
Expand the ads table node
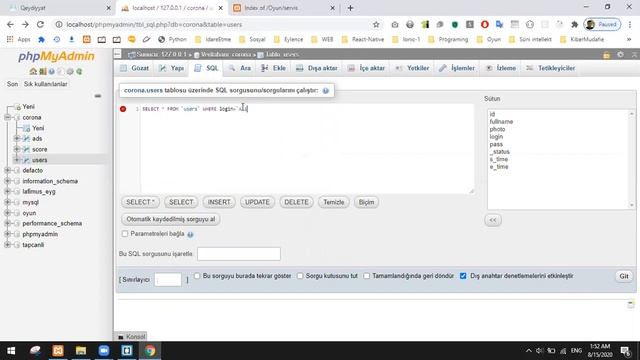tap(17, 139)
